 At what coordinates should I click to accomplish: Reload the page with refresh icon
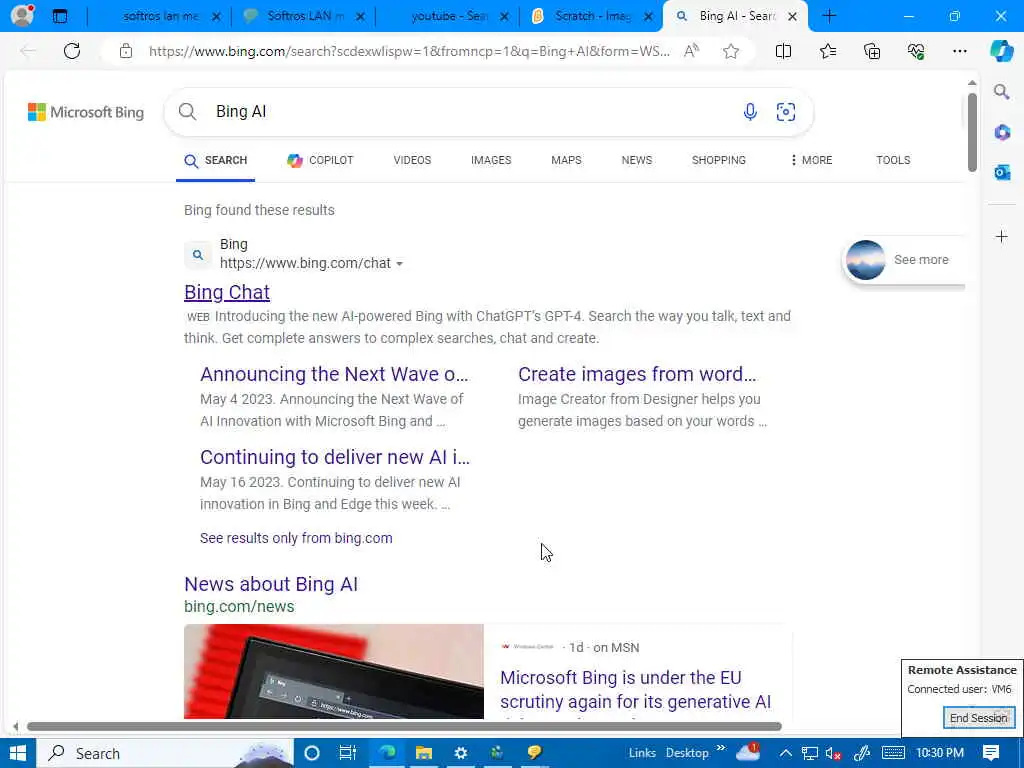coord(72,51)
